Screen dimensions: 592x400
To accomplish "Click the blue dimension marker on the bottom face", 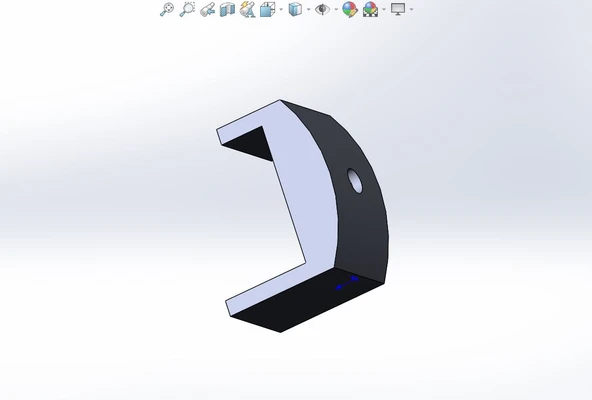I will point(347,283).
